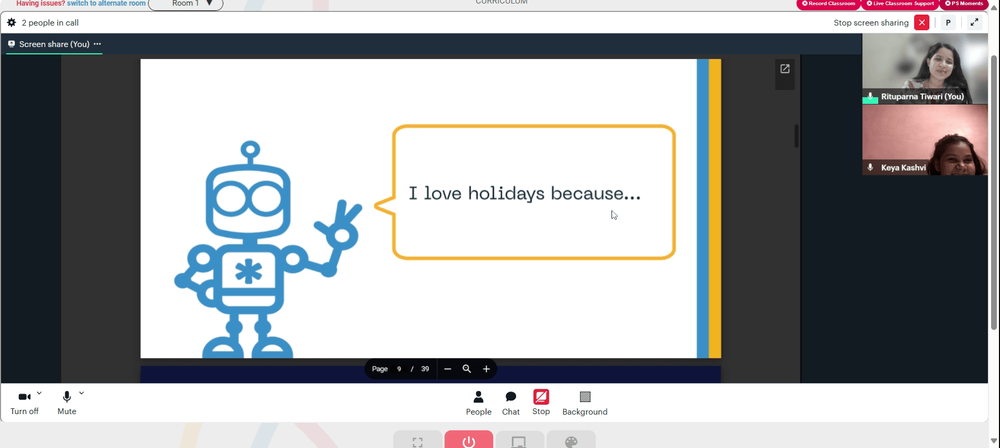
Task: Open the Room 1 dropdown
Action: point(186,4)
